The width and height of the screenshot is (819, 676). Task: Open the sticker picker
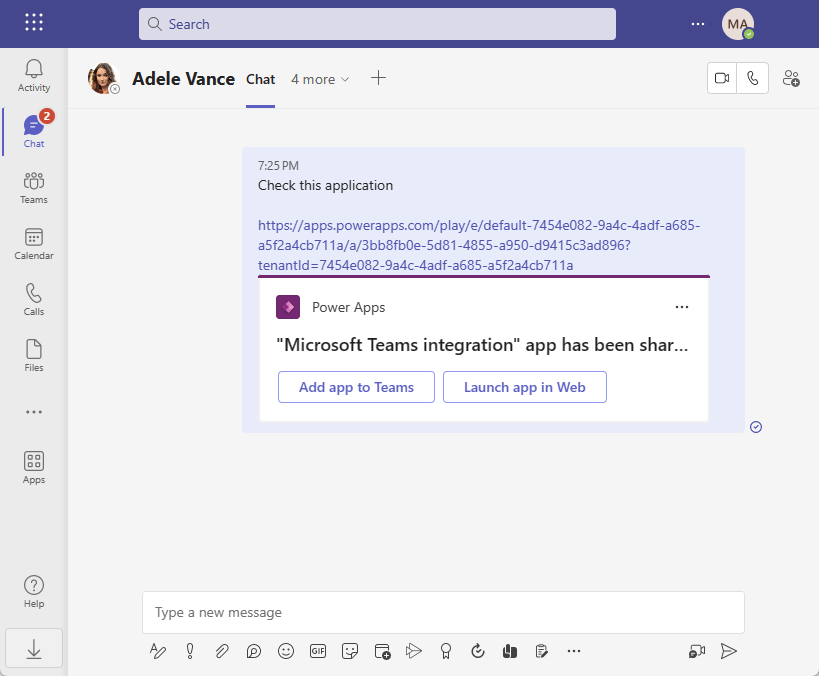(x=349, y=651)
